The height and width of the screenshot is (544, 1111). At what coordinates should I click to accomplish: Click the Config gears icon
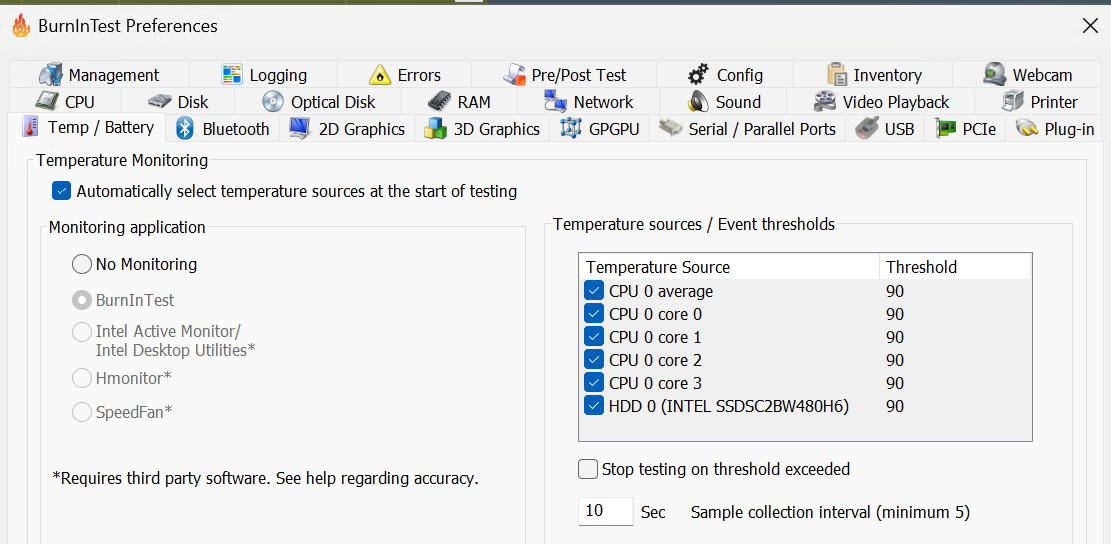click(x=699, y=74)
